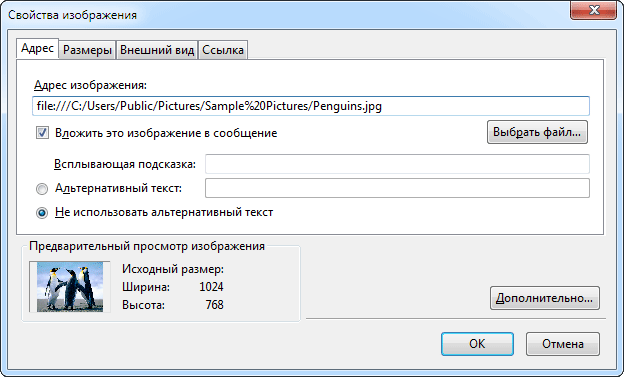
Task: Select the Альтернативный текст radio button
Action: pyautogui.click(x=42, y=189)
